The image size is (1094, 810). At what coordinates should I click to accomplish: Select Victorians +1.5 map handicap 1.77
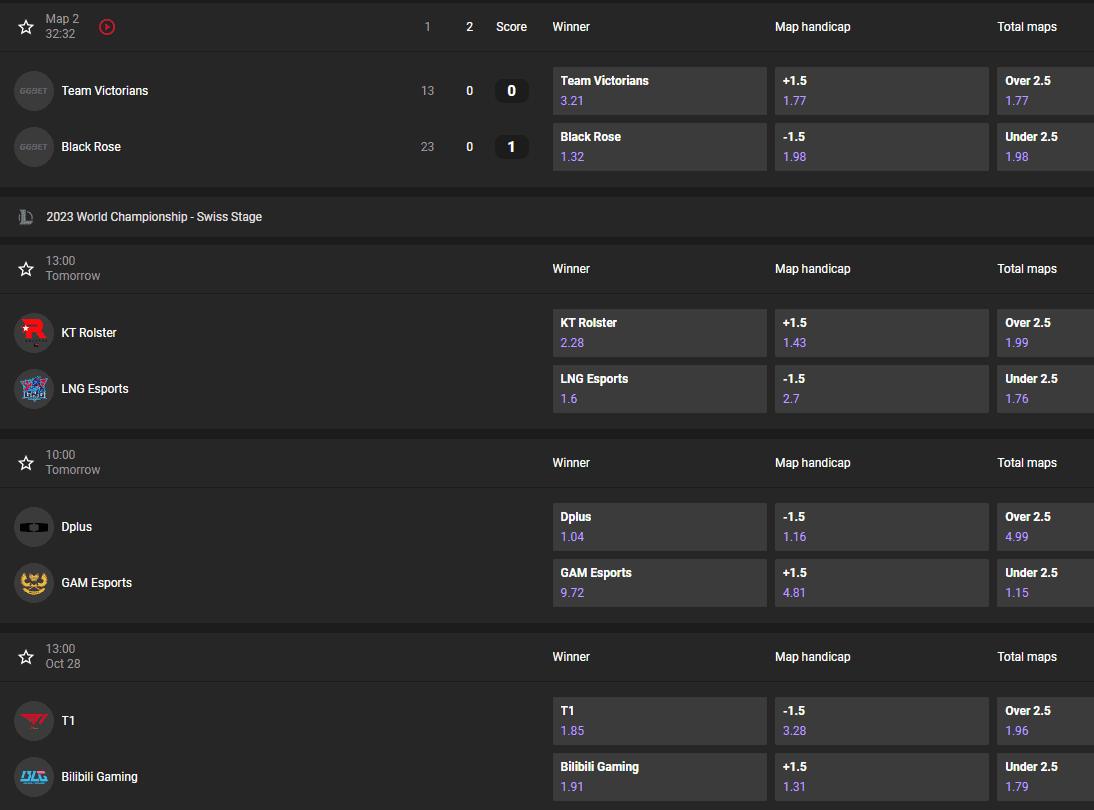click(x=881, y=91)
